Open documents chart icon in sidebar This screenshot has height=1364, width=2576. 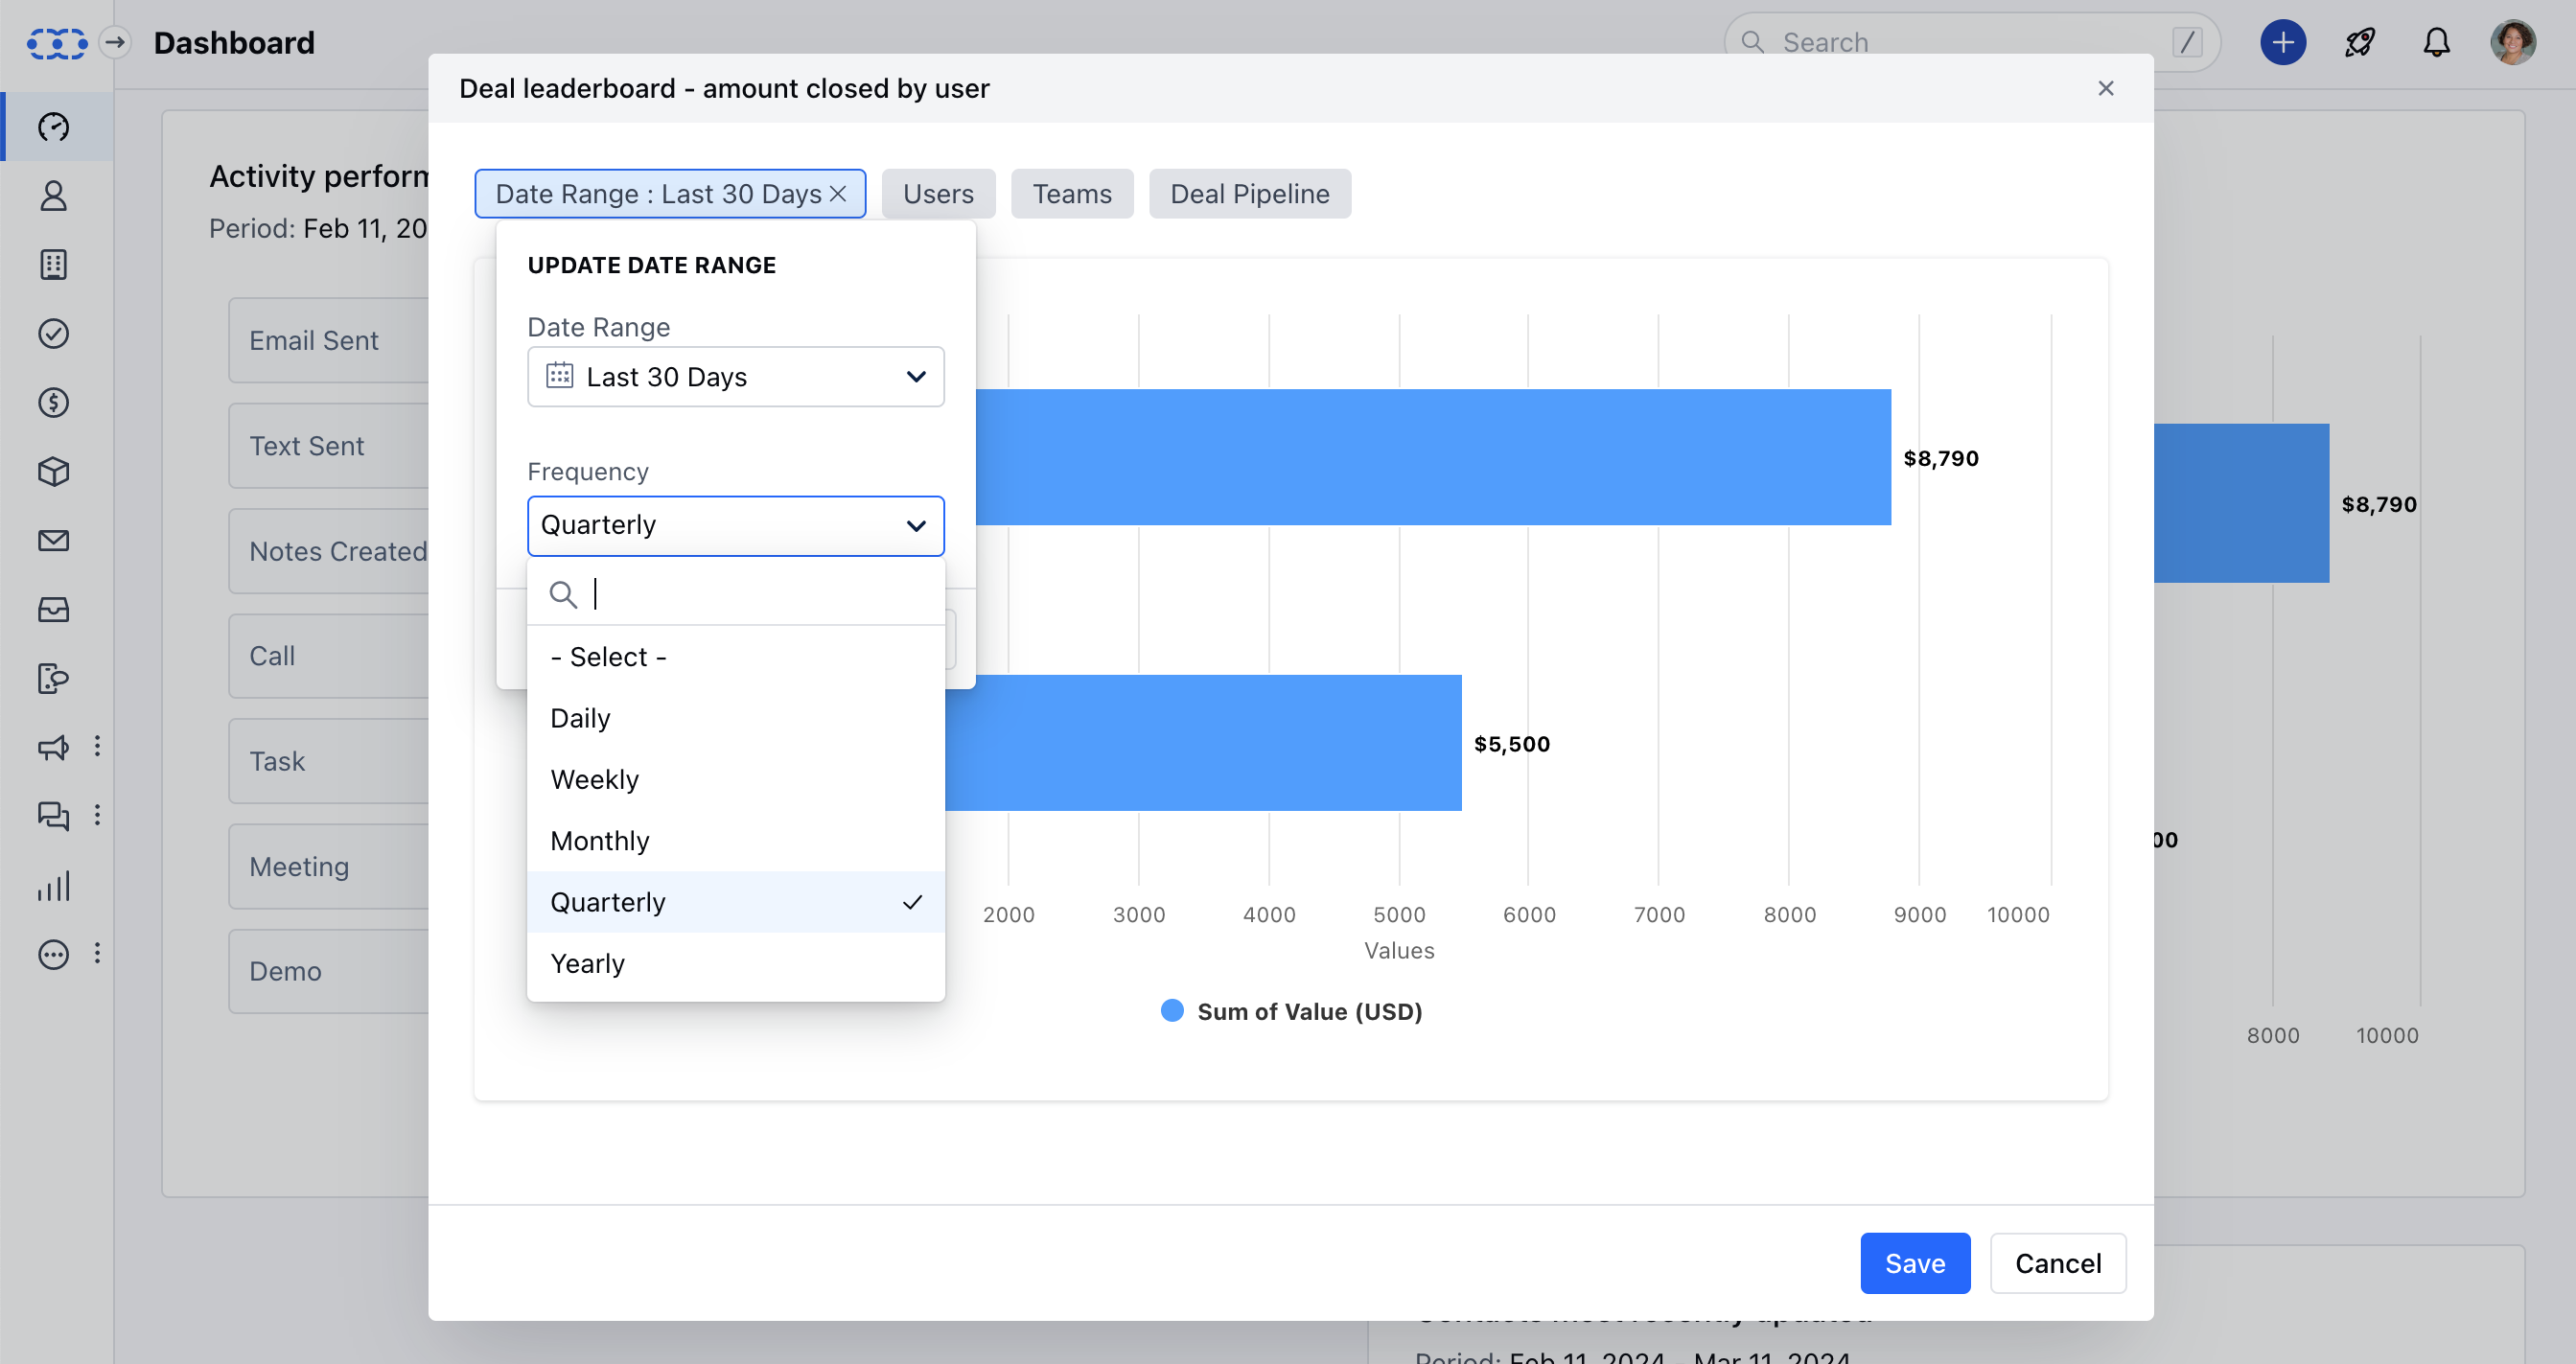pos(53,679)
